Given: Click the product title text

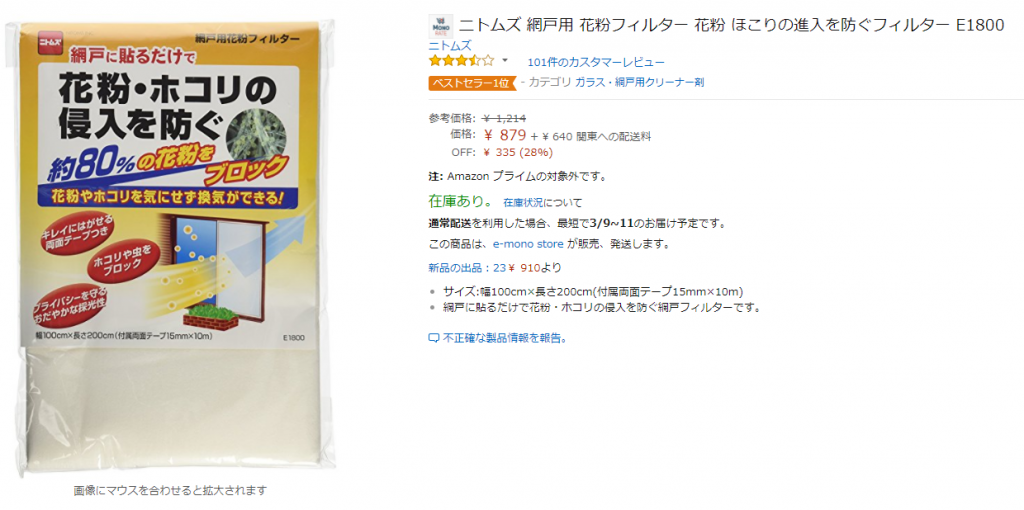Looking at the screenshot, I should 731,25.
